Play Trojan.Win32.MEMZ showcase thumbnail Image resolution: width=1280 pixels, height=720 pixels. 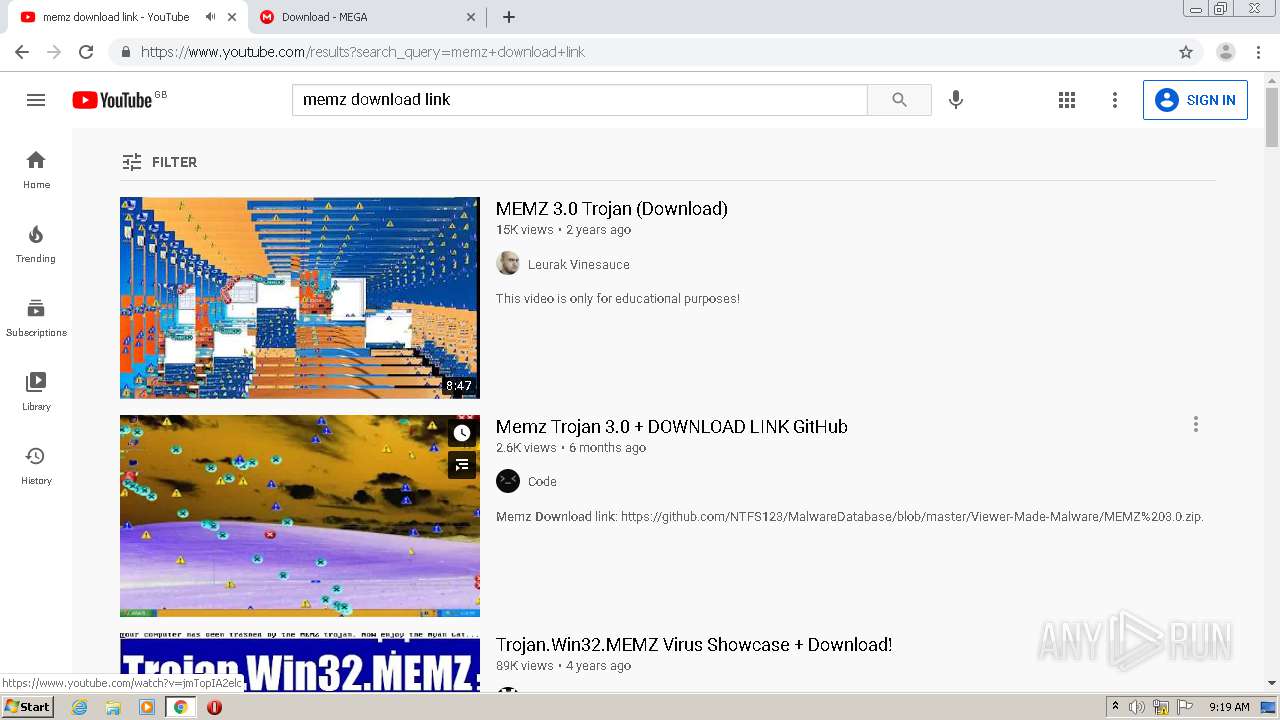[x=300, y=662]
